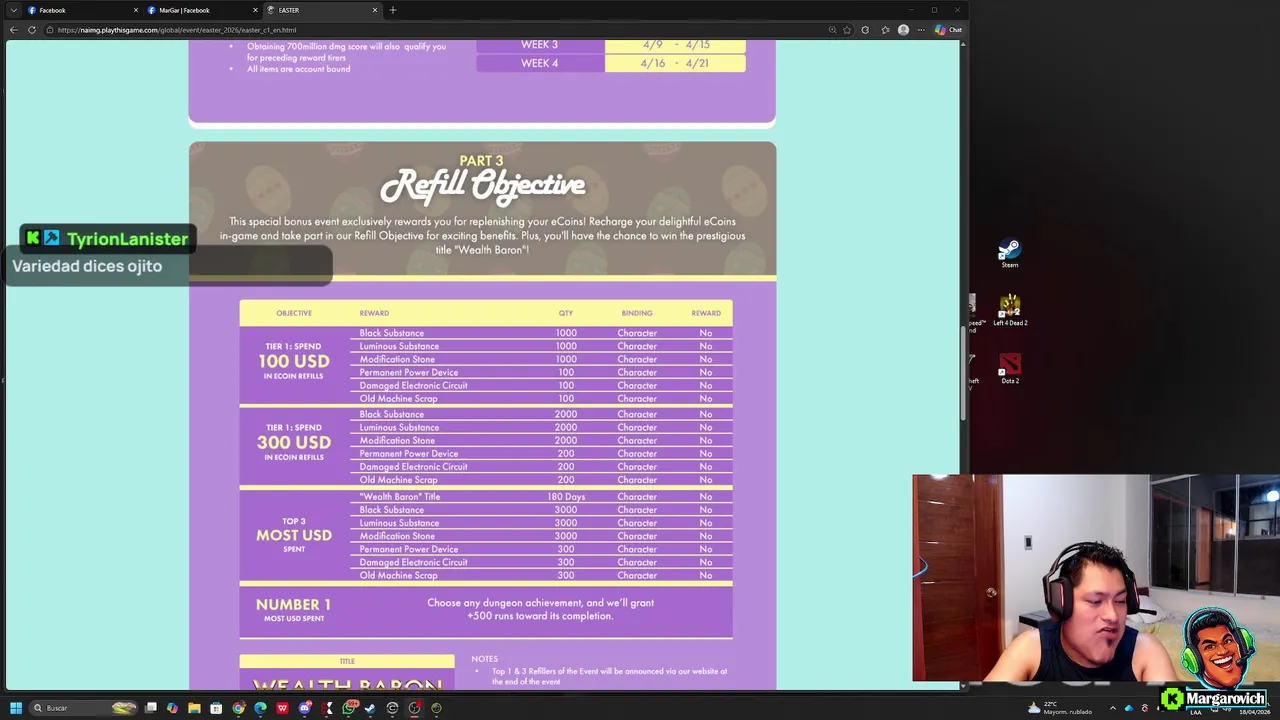Open a new browser tab

coord(393,10)
